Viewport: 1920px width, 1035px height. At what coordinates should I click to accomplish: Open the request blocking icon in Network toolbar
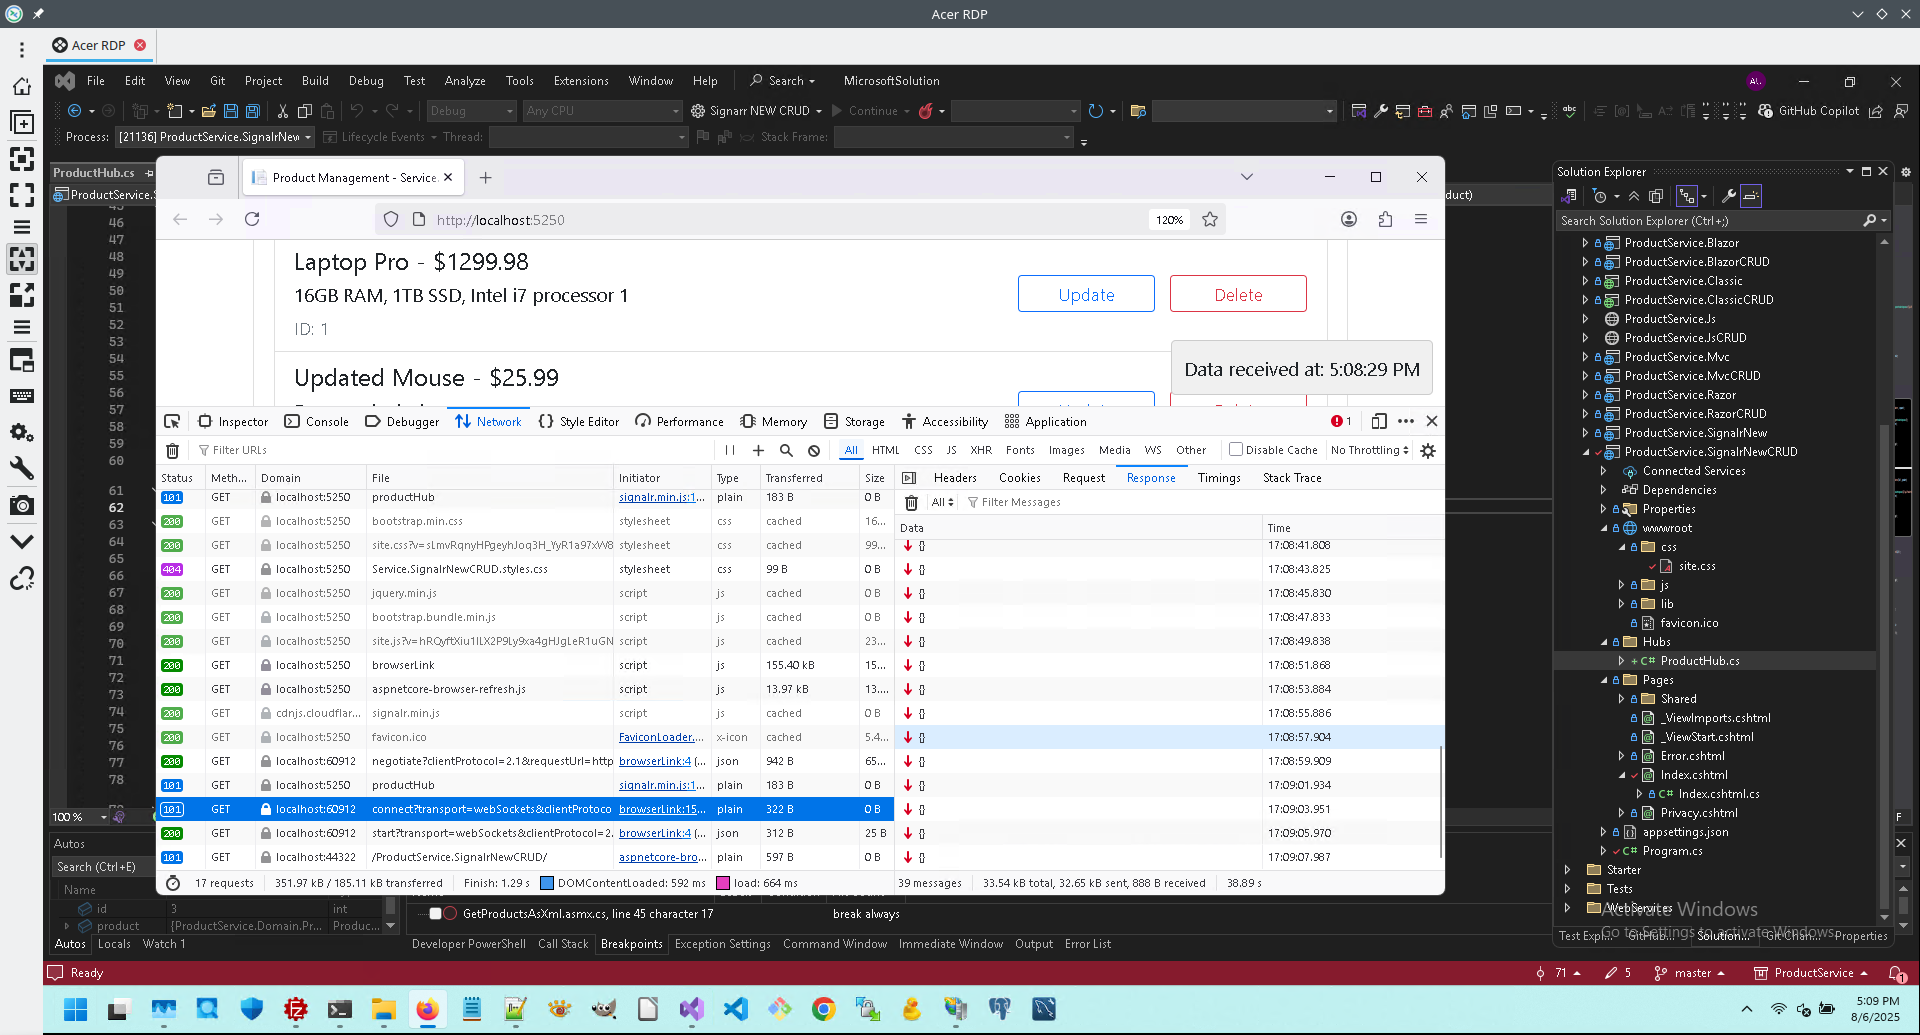pyautogui.click(x=814, y=451)
